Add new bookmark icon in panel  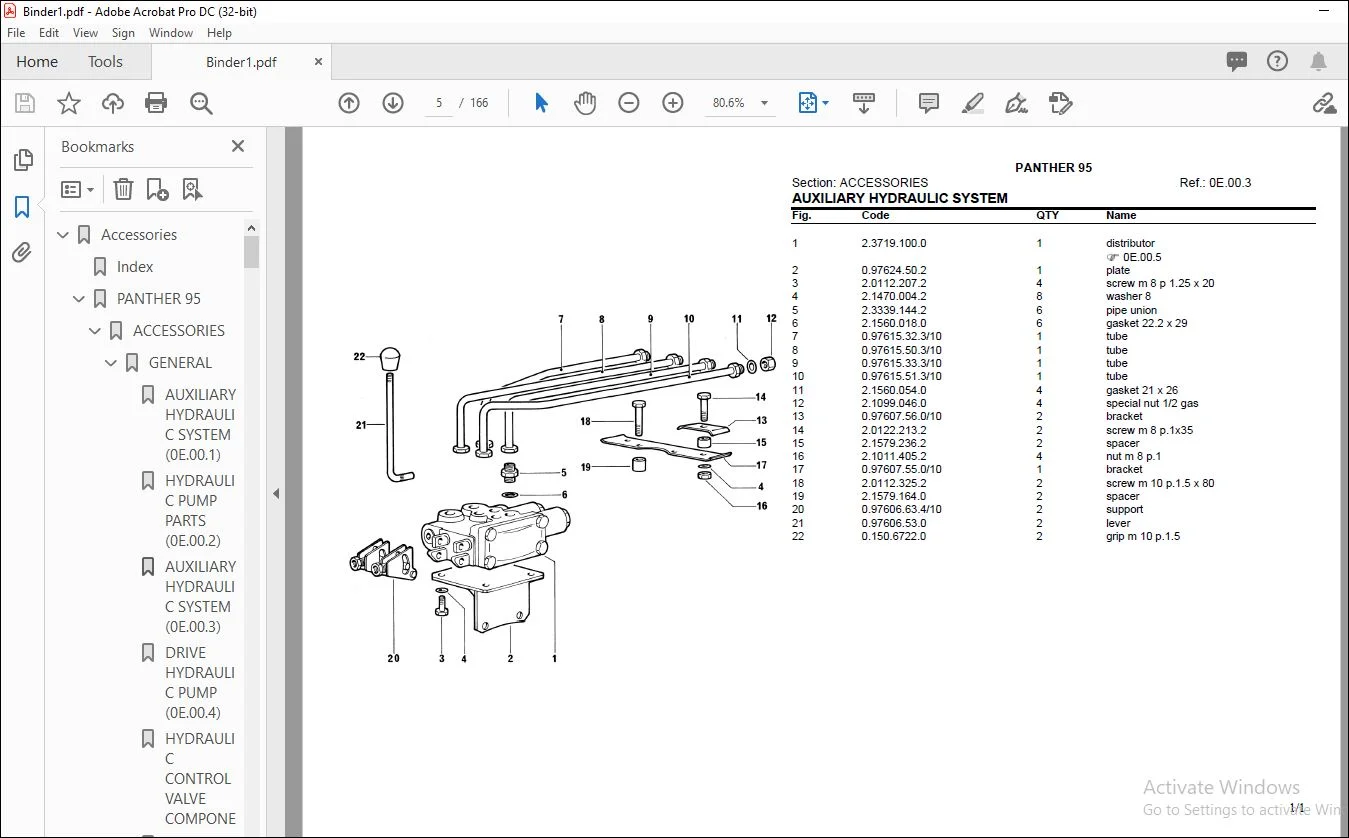pos(157,189)
